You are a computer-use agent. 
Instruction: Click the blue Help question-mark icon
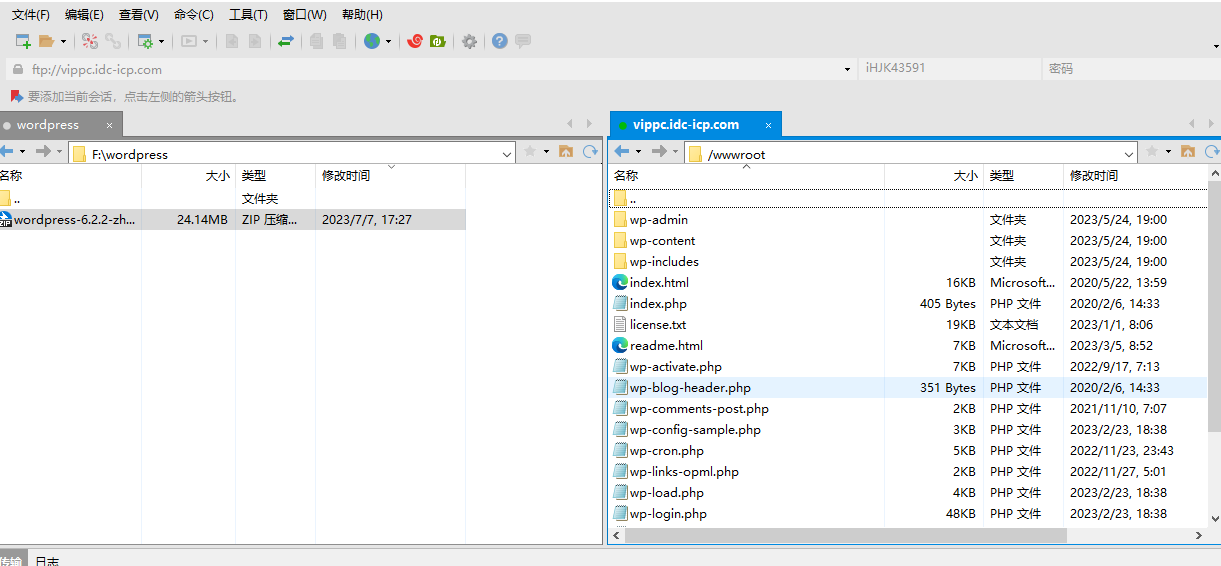499,41
